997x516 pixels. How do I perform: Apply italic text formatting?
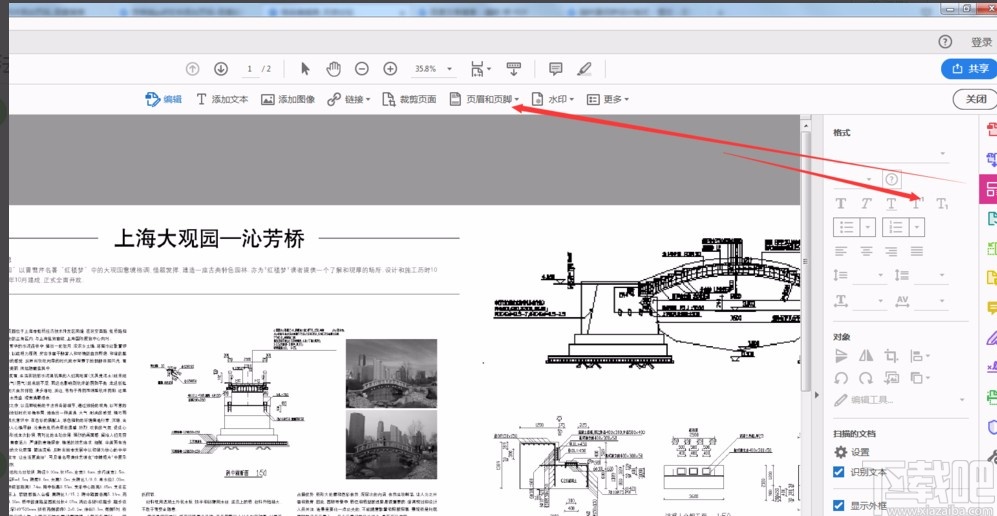pyautogui.click(x=866, y=204)
